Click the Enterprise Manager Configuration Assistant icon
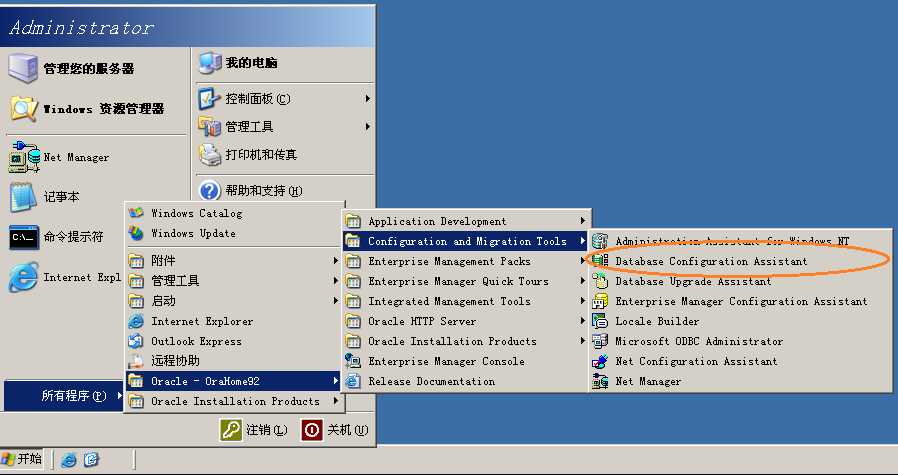 tap(600, 301)
